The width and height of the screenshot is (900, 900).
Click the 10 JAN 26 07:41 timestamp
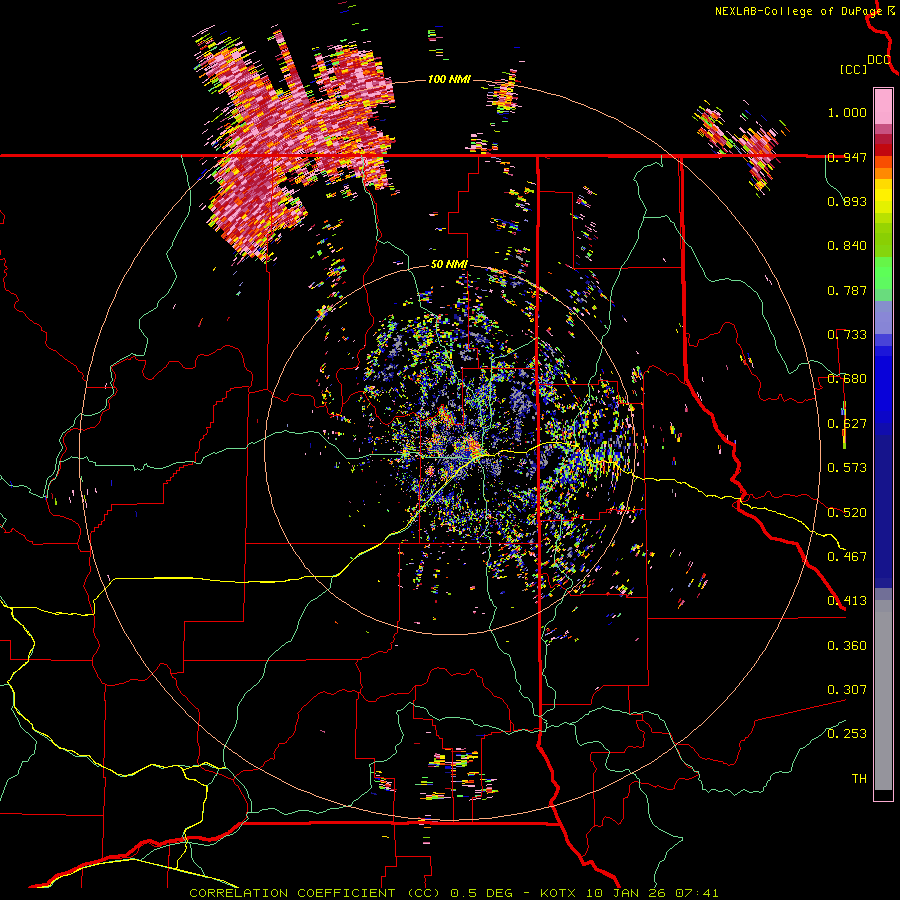pyautogui.click(x=651, y=893)
